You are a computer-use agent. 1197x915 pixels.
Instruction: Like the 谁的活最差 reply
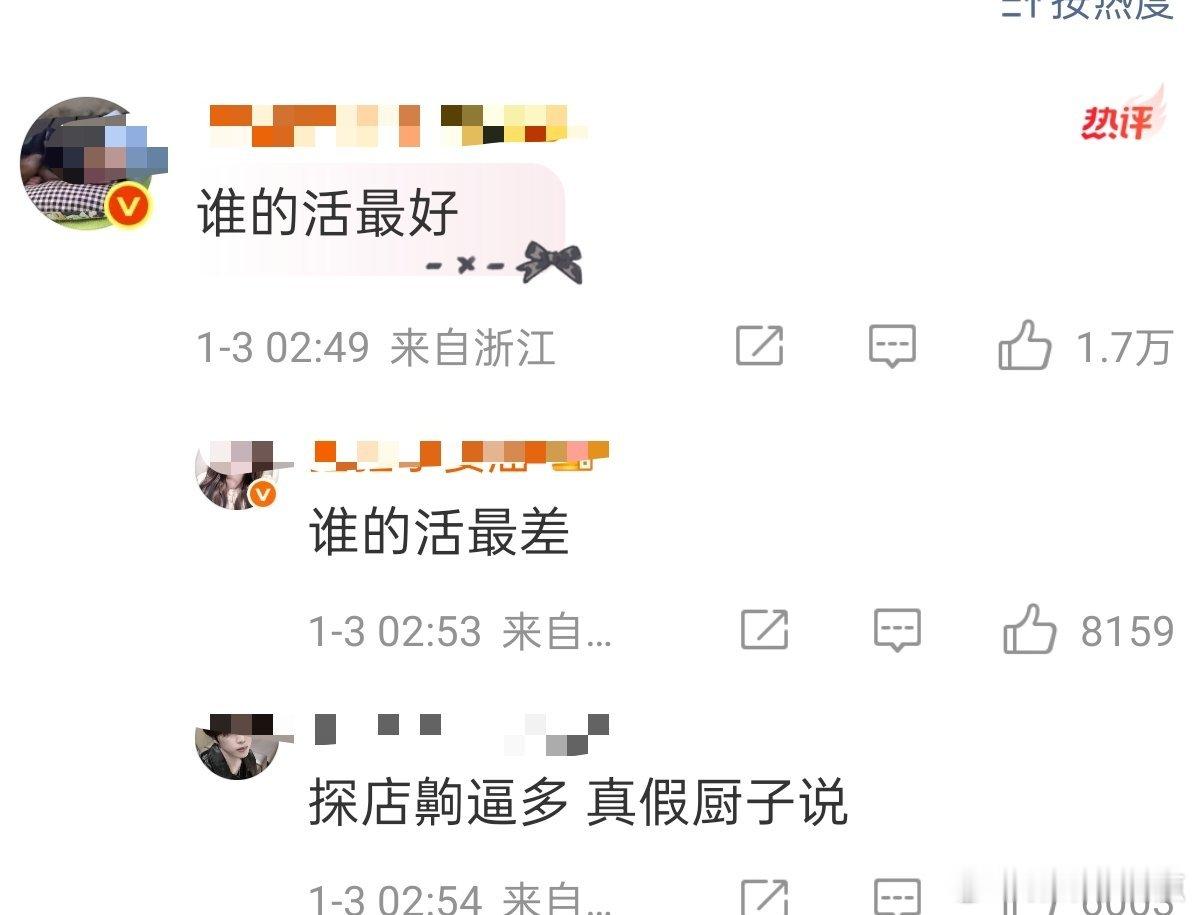[x=1030, y=630]
